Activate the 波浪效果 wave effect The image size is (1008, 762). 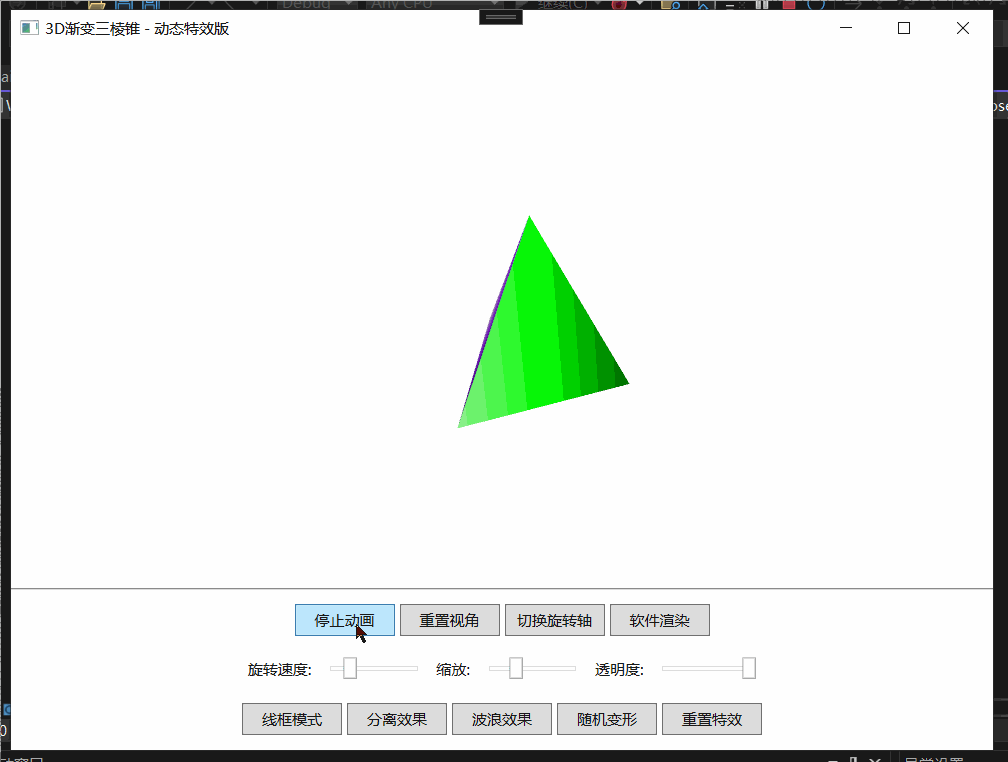point(502,719)
